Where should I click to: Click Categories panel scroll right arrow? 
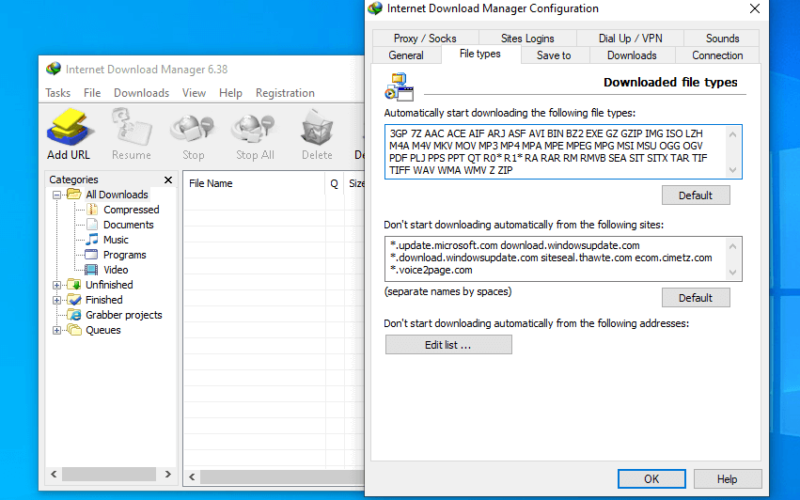tap(168, 474)
